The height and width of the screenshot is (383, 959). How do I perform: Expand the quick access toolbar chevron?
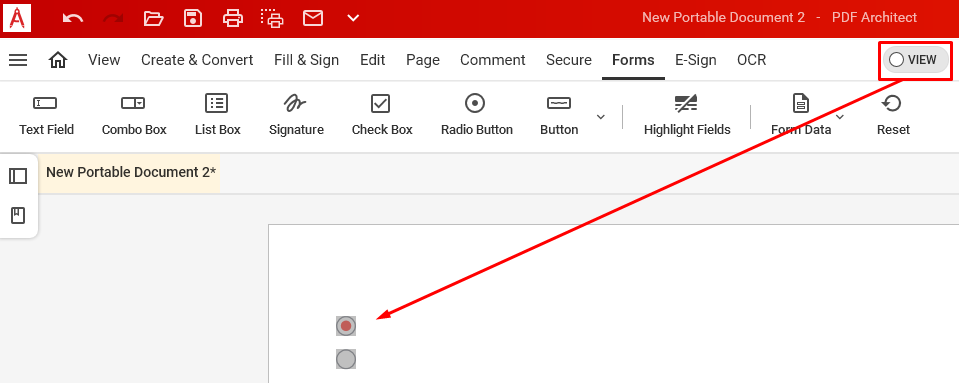point(353,18)
